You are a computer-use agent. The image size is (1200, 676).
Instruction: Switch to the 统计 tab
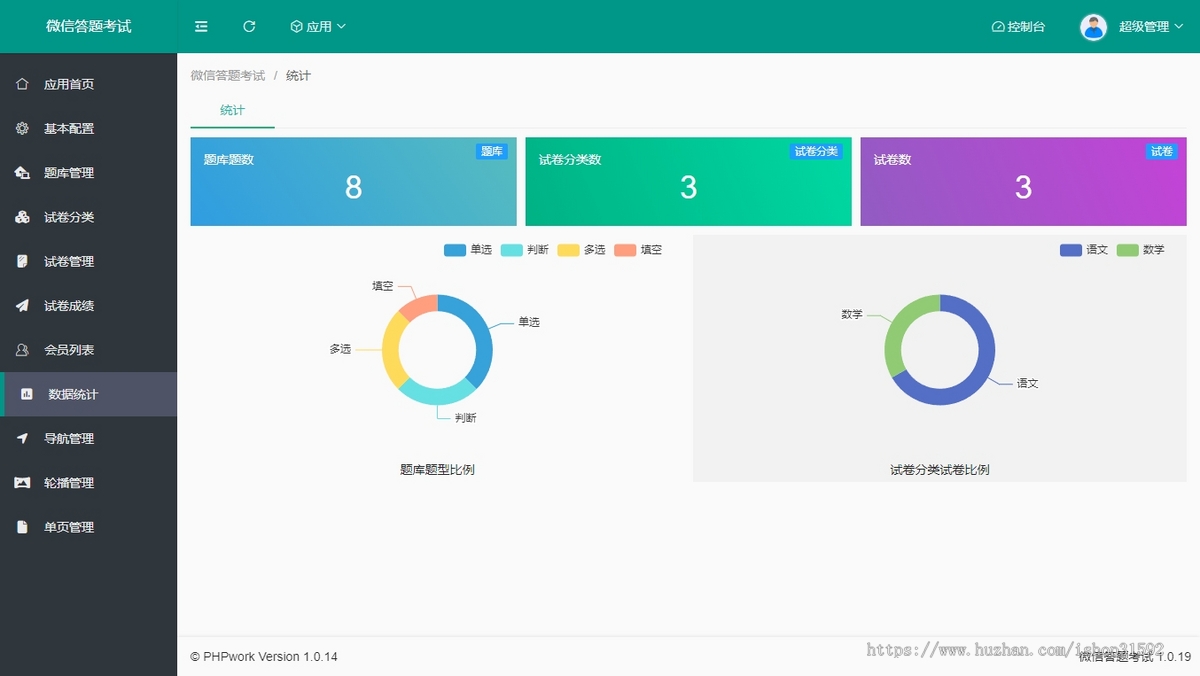[232, 110]
